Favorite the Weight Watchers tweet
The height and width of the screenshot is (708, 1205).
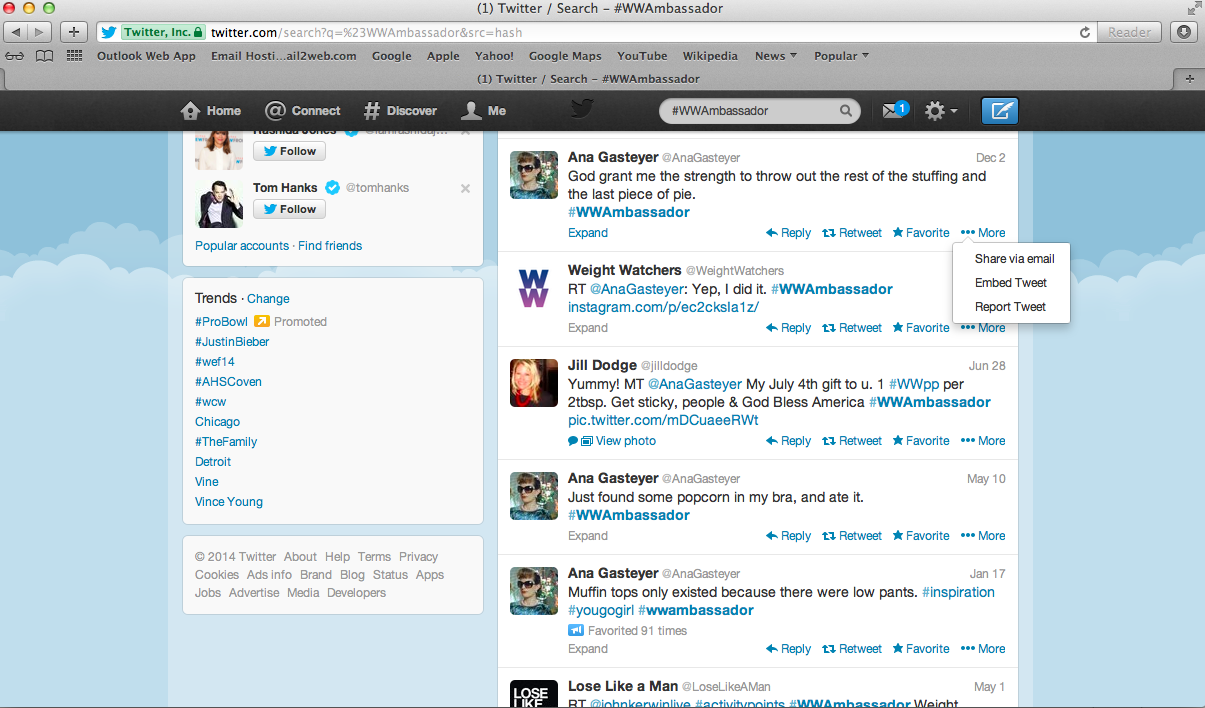[921, 328]
